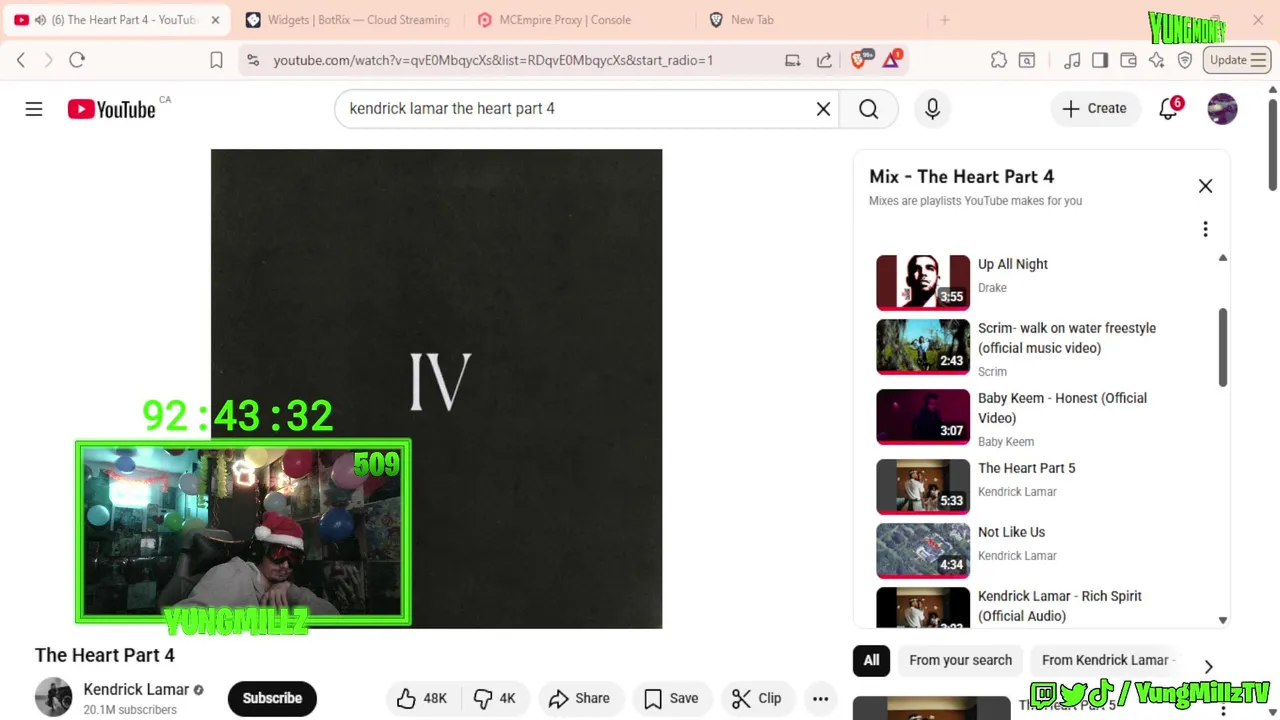This screenshot has height=720, width=1280.
Task: Create a Clip of the video
Action: point(756,699)
